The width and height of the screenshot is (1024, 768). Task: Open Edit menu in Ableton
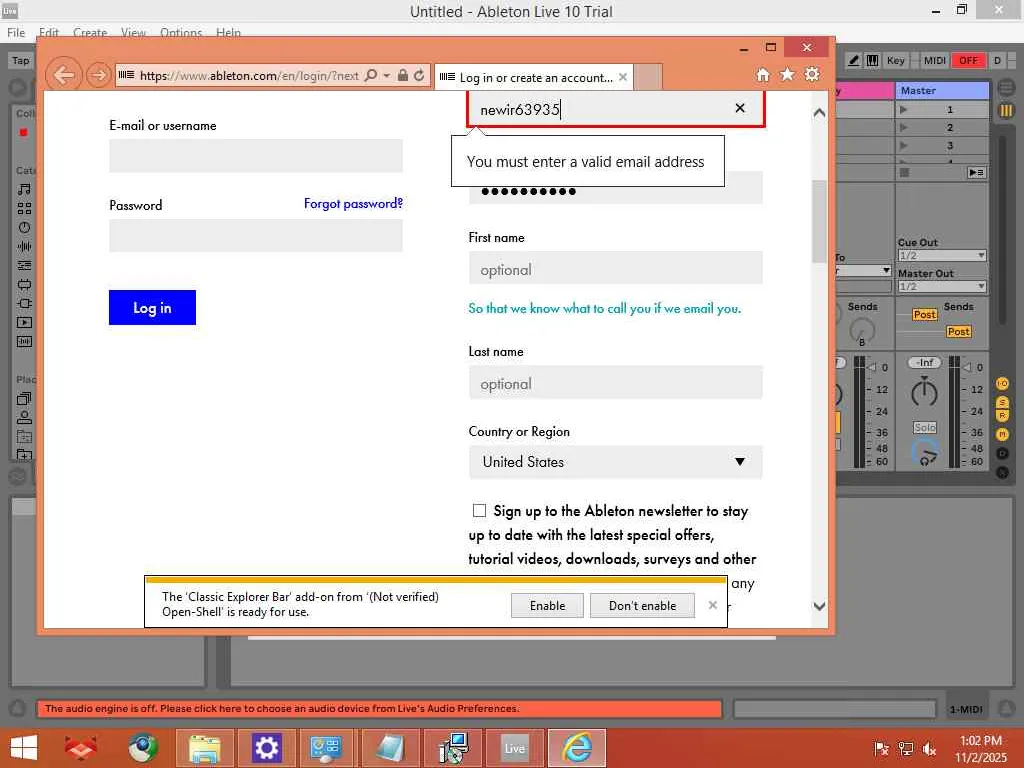tap(49, 33)
